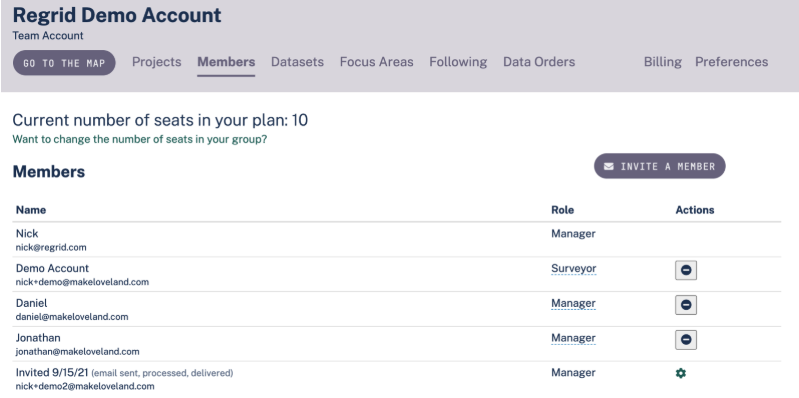799x398 pixels.
Task: Click the Members section heading
Action: click(49, 172)
